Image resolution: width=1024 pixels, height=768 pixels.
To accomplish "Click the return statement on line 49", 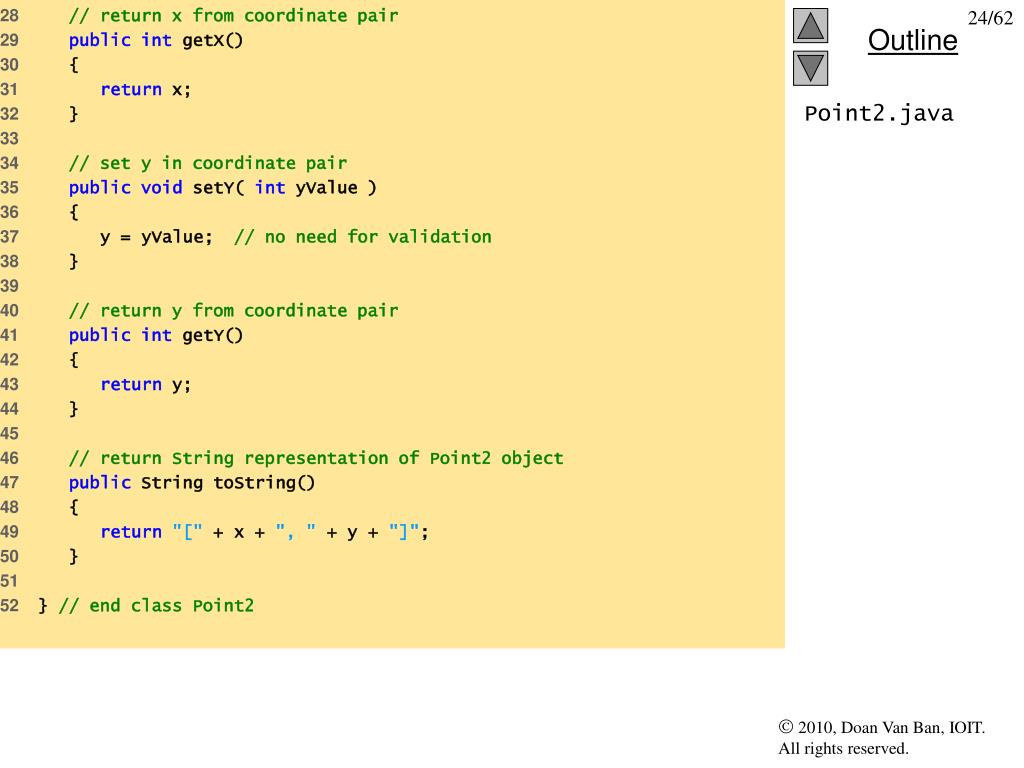I will click(x=264, y=532).
